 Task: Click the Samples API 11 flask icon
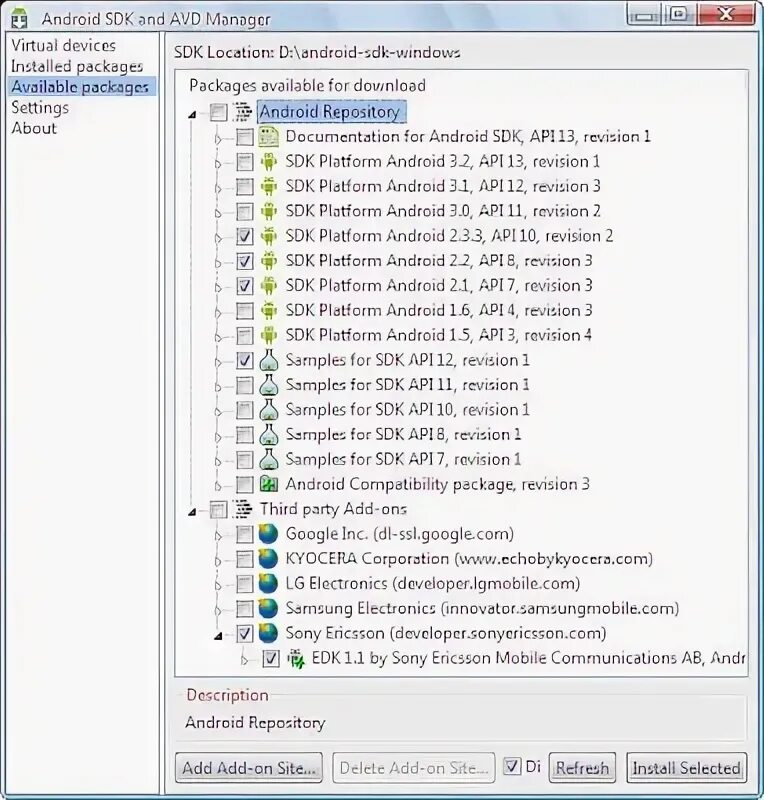268,385
